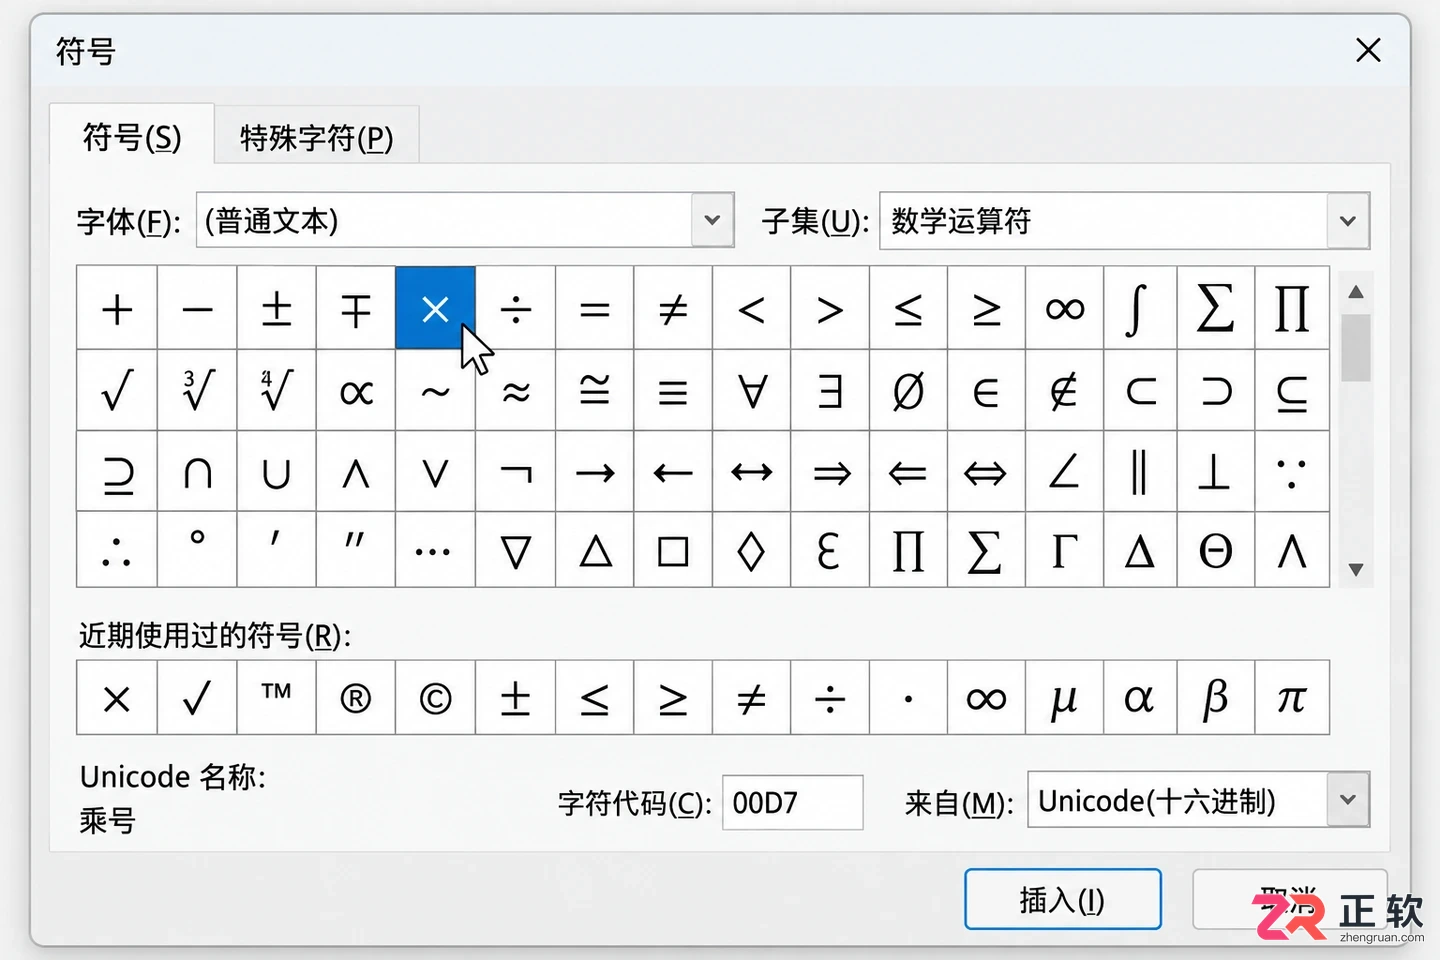Click the symbol grid scrollbar thumb

click(x=1356, y=348)
